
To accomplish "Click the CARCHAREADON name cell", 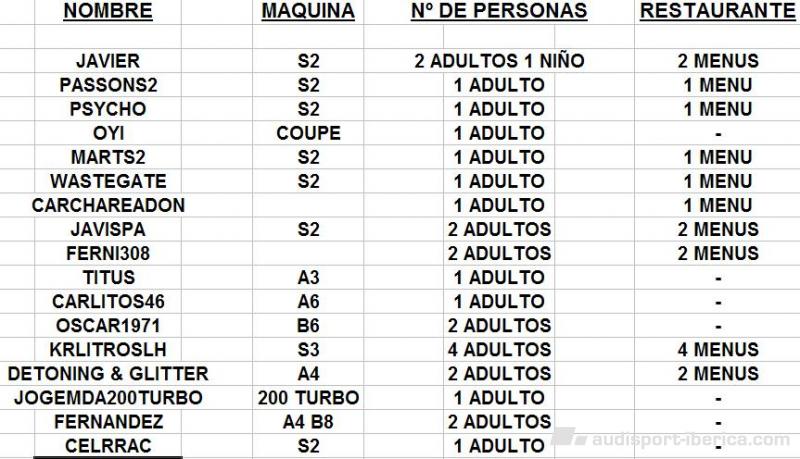I will click(108, 205).
